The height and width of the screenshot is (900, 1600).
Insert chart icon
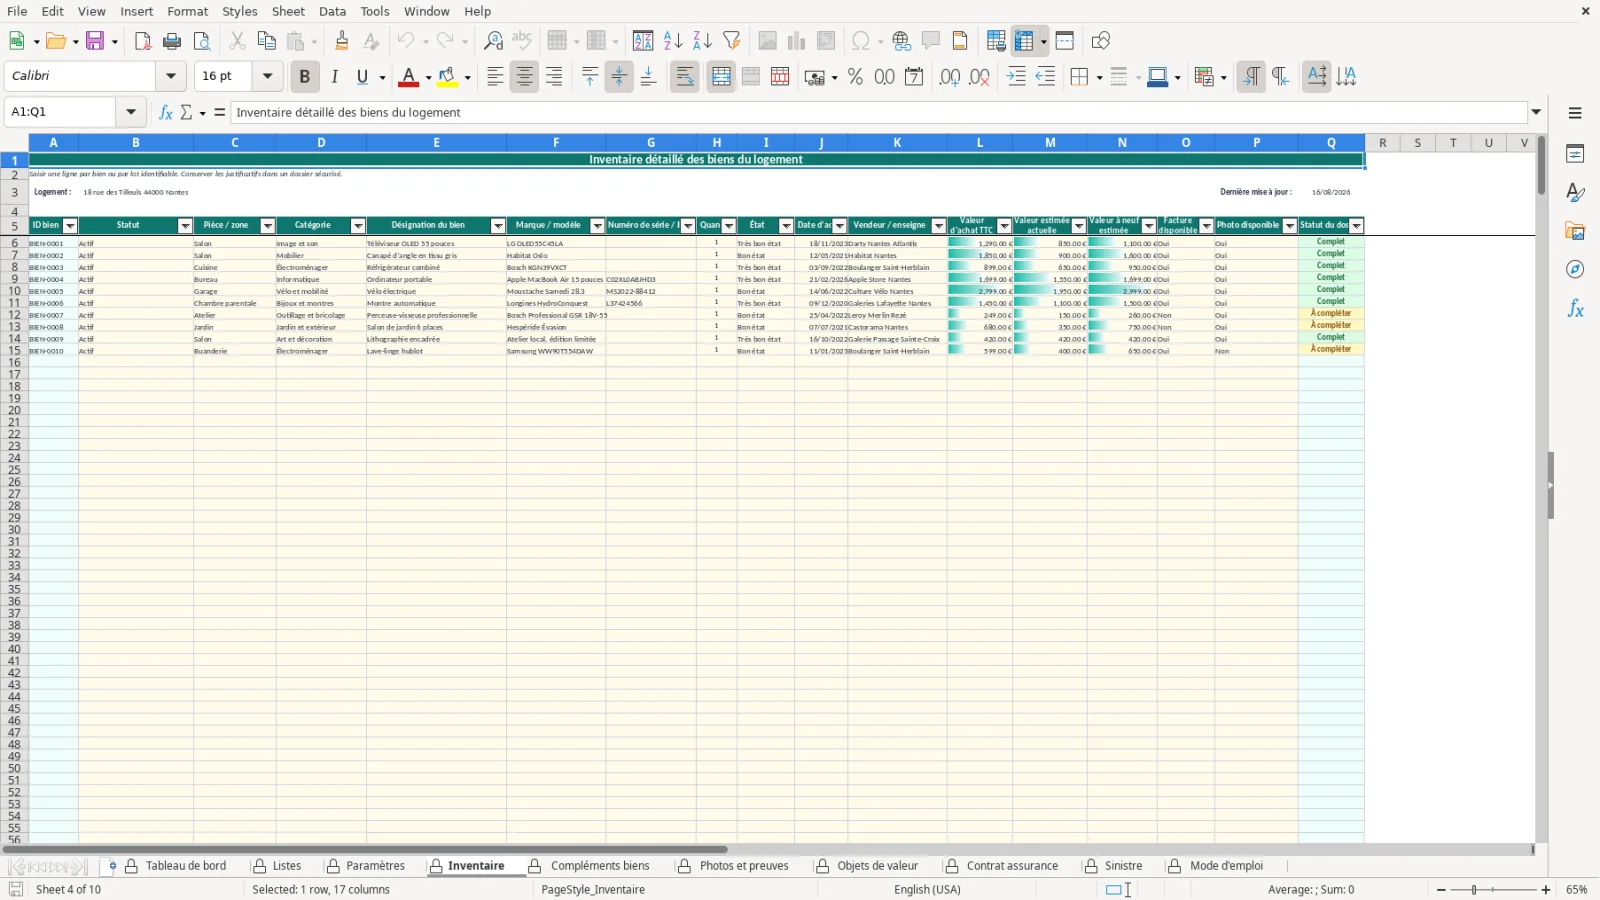point(796,41)
